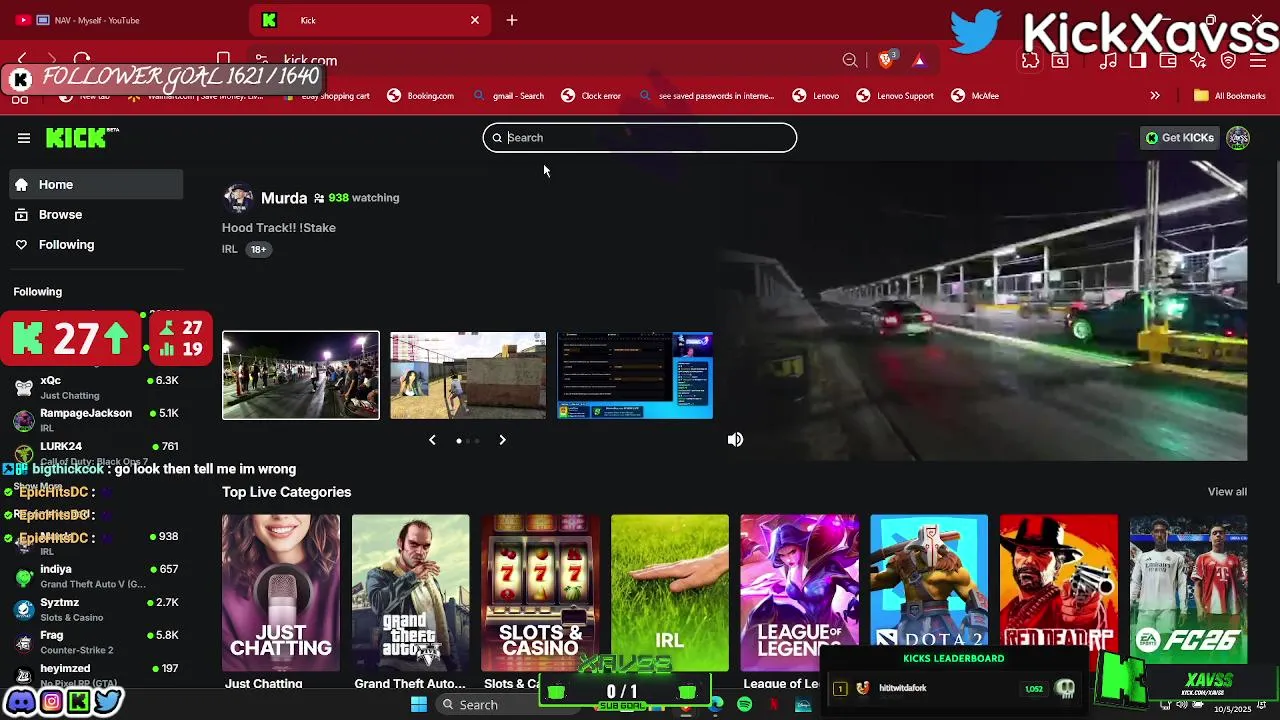Viewport: 1280px width, 720px height.
Task: Open heyimzed in the Following list
Action: pos(96,673)
